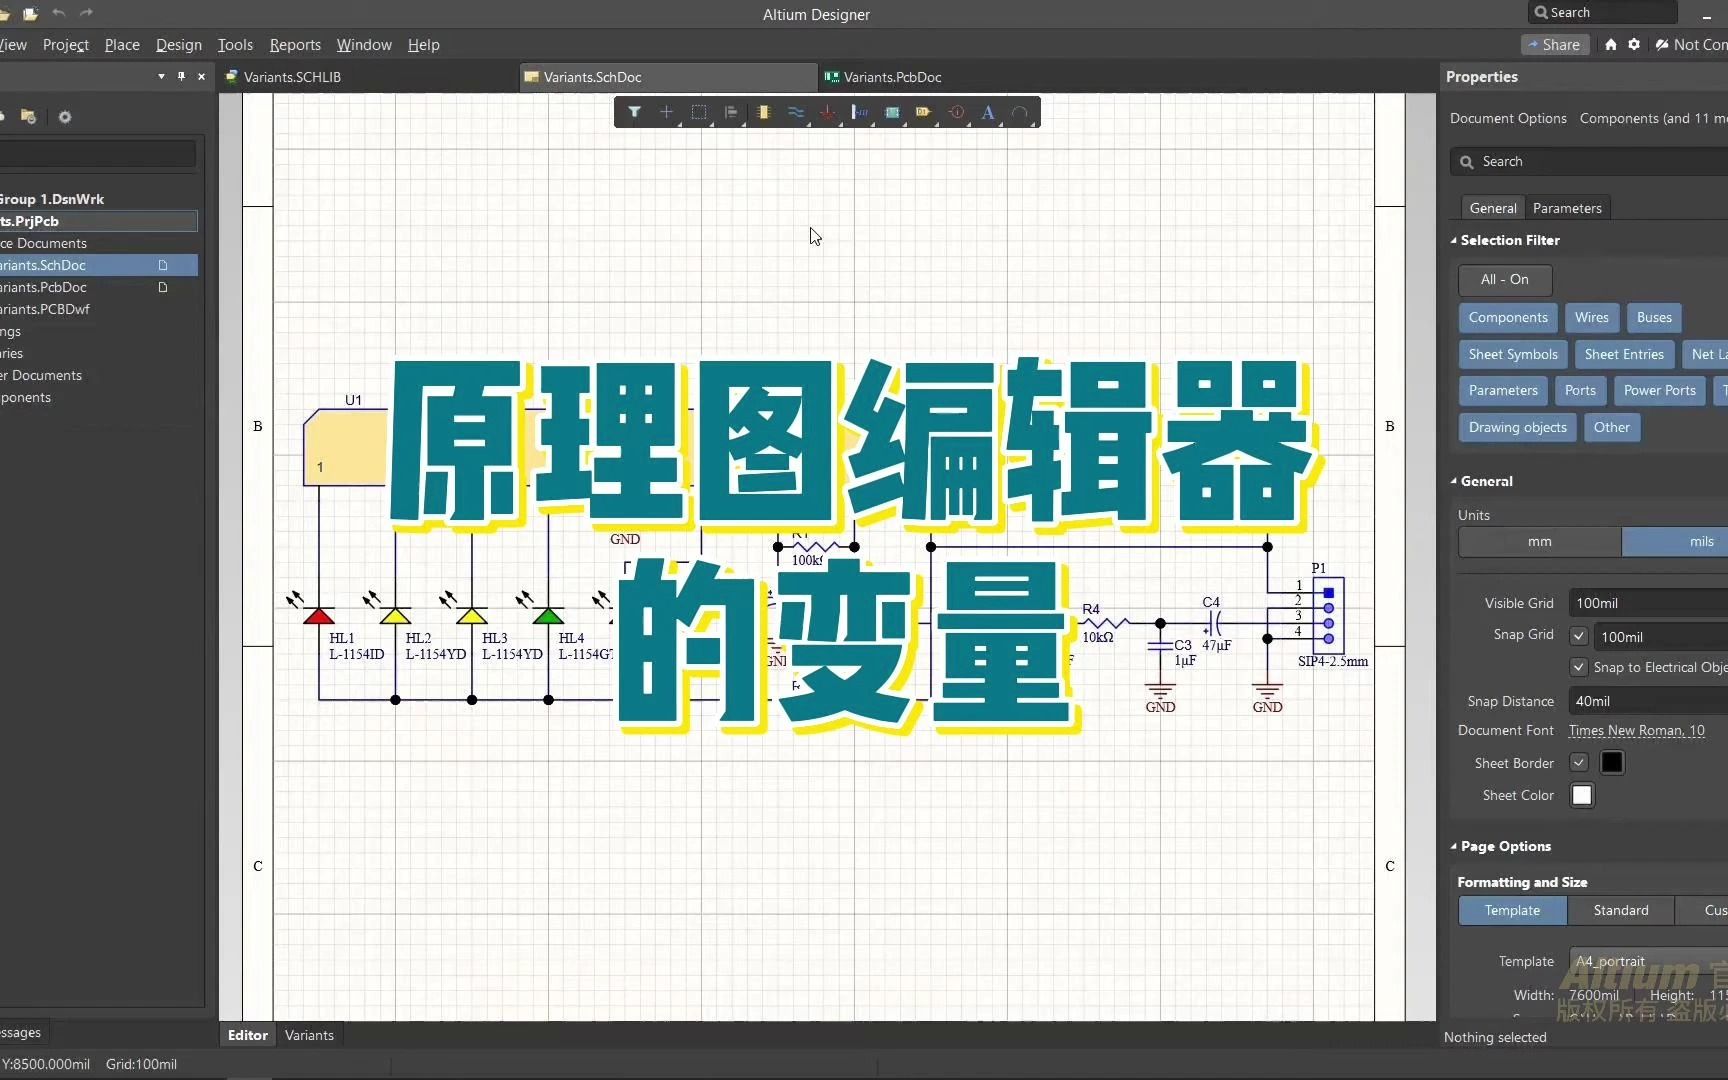Open the Place Part tool
Viewport: 1728px width, 1080px height.
click(765, 112)
